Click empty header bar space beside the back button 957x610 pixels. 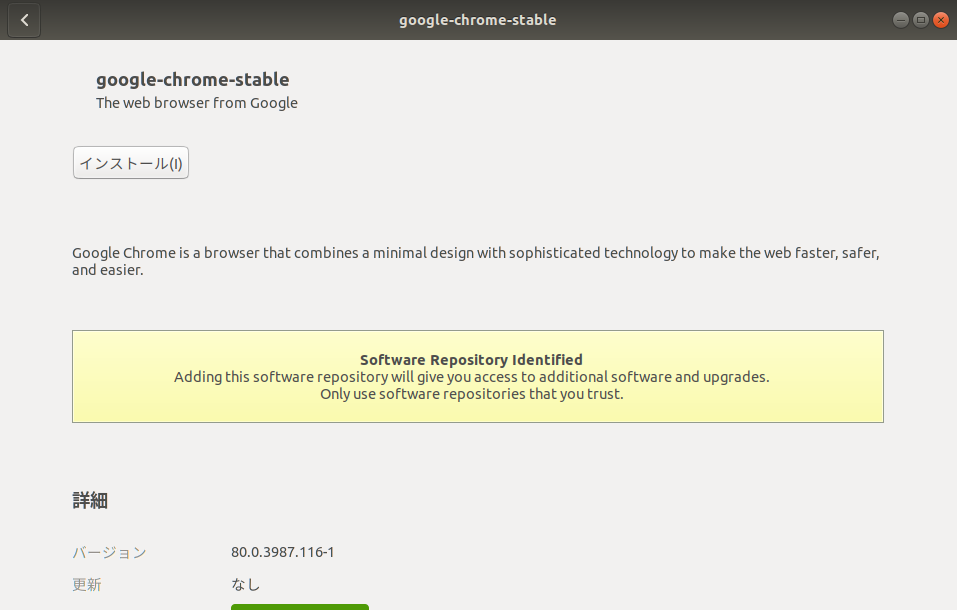200,20
